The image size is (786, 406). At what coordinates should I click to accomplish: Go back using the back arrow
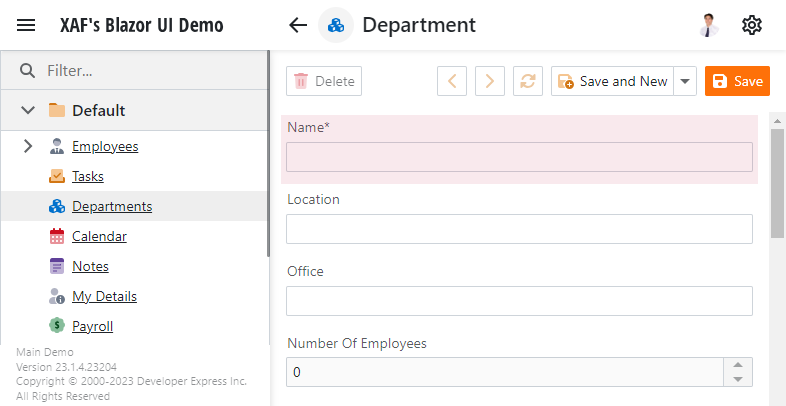coord(298,25)
